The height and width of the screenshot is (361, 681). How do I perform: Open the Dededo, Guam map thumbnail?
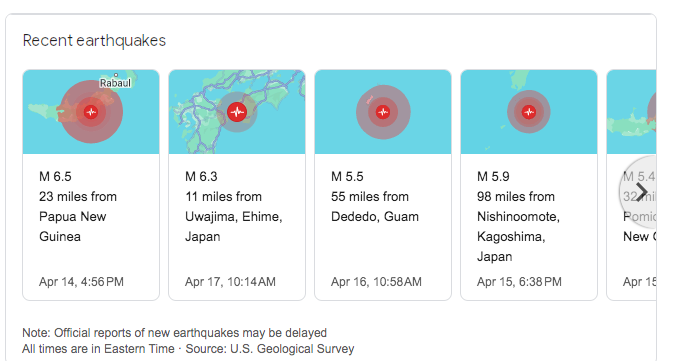click(383, 112)
